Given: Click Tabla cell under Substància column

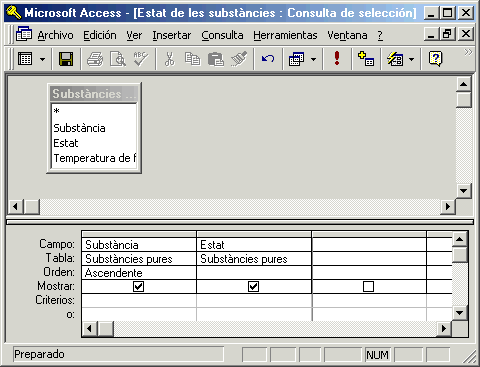Looking at the screenshot, I should tap(139, 259).
